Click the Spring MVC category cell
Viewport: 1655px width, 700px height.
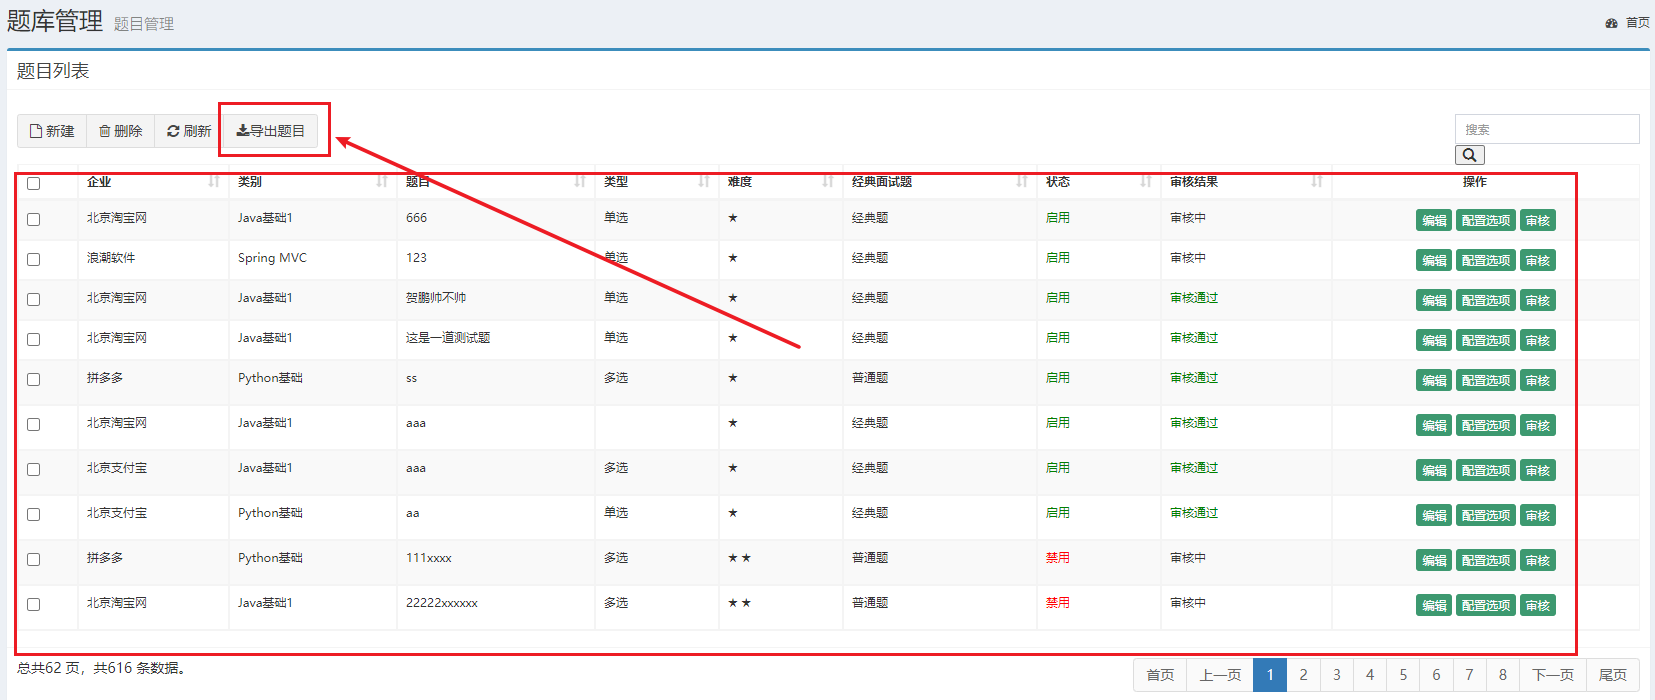pos(272,258)
